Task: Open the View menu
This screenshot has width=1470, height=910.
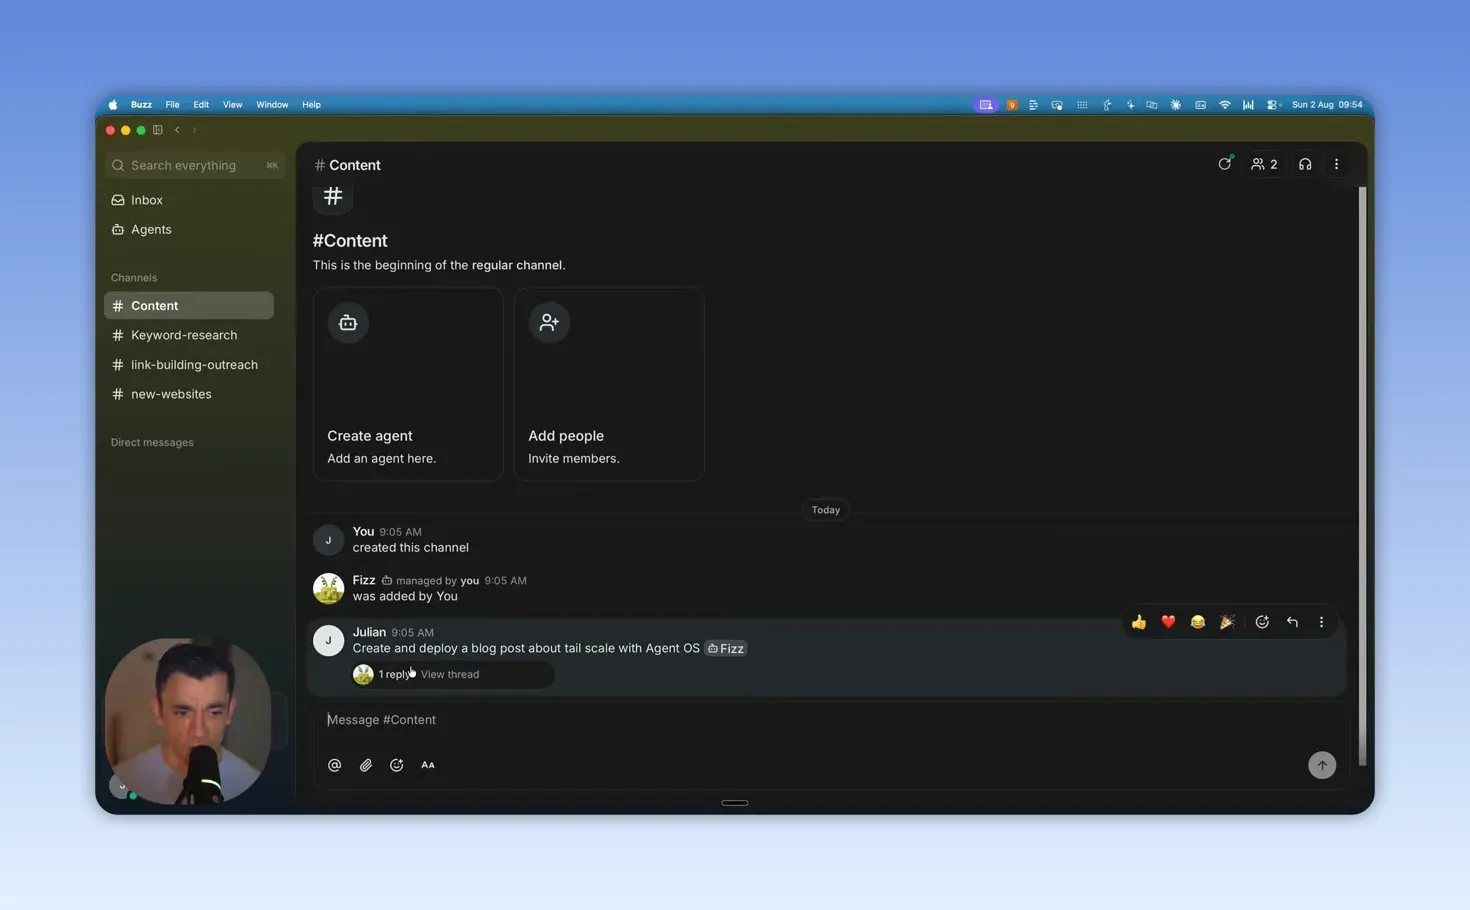Action: (x=232, y=104)
